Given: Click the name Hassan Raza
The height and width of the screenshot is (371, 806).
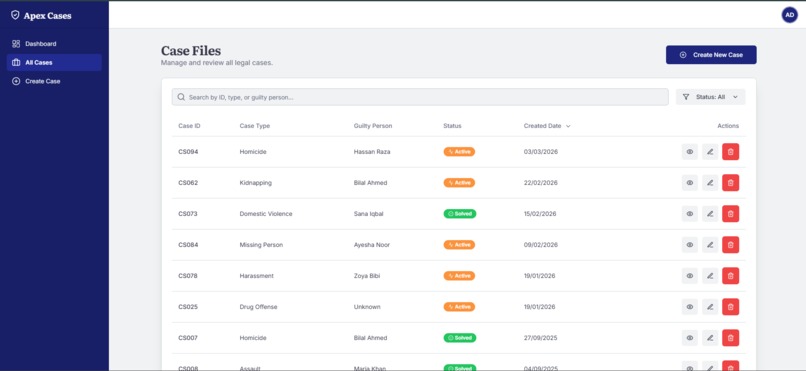Looking at the screenshot, I should (372, 152).
